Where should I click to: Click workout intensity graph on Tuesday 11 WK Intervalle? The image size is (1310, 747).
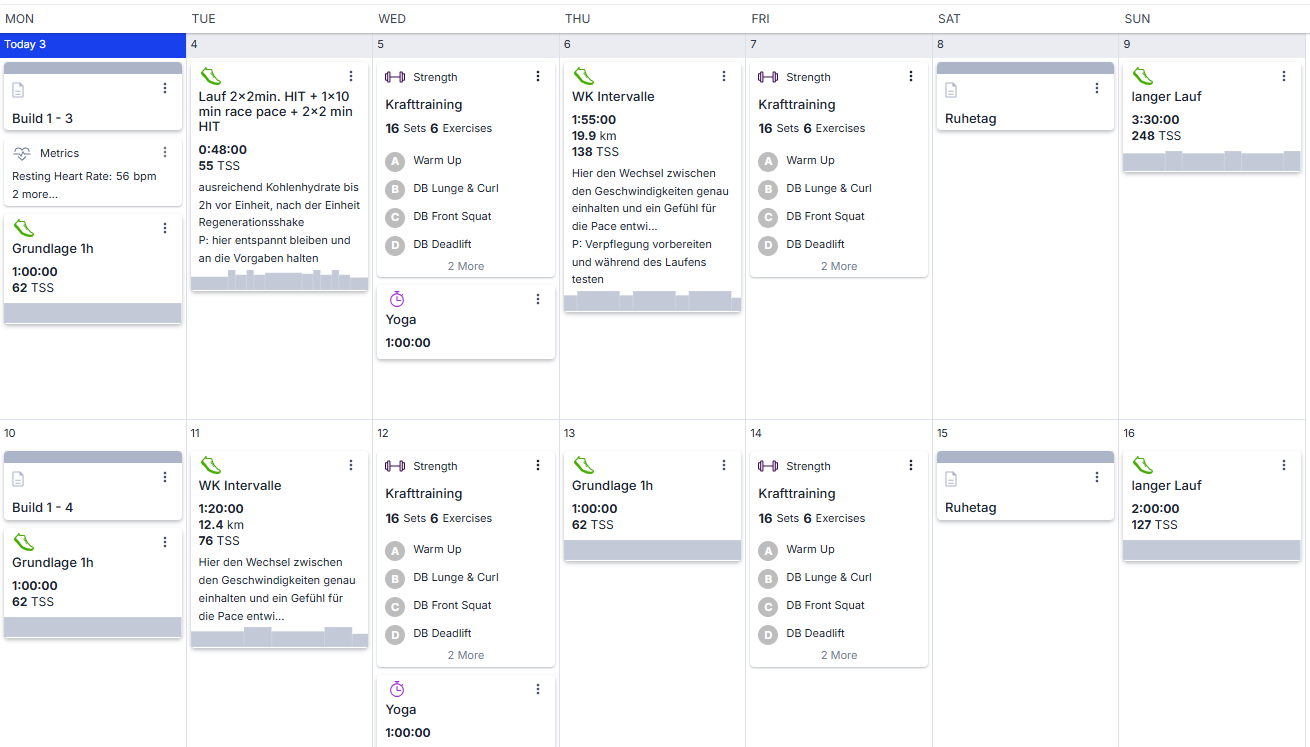279,638
